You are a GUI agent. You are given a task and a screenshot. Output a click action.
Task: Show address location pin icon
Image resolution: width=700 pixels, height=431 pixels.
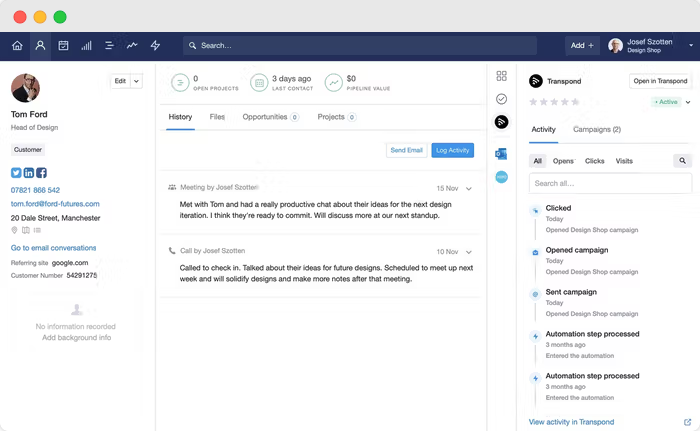pos(14,230)
